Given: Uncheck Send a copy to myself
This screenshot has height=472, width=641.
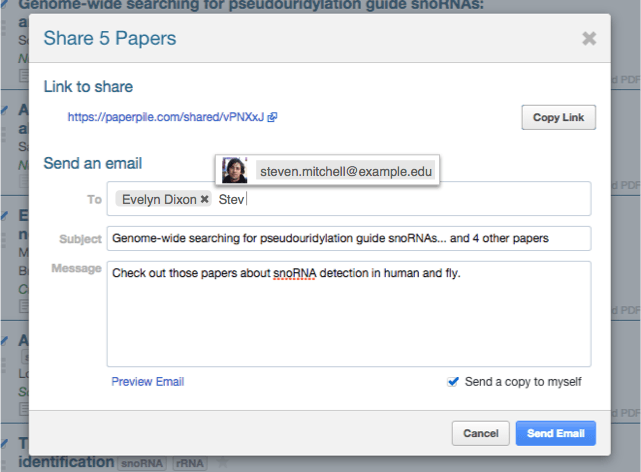Looking at the screenshot, I should [453, 382].
